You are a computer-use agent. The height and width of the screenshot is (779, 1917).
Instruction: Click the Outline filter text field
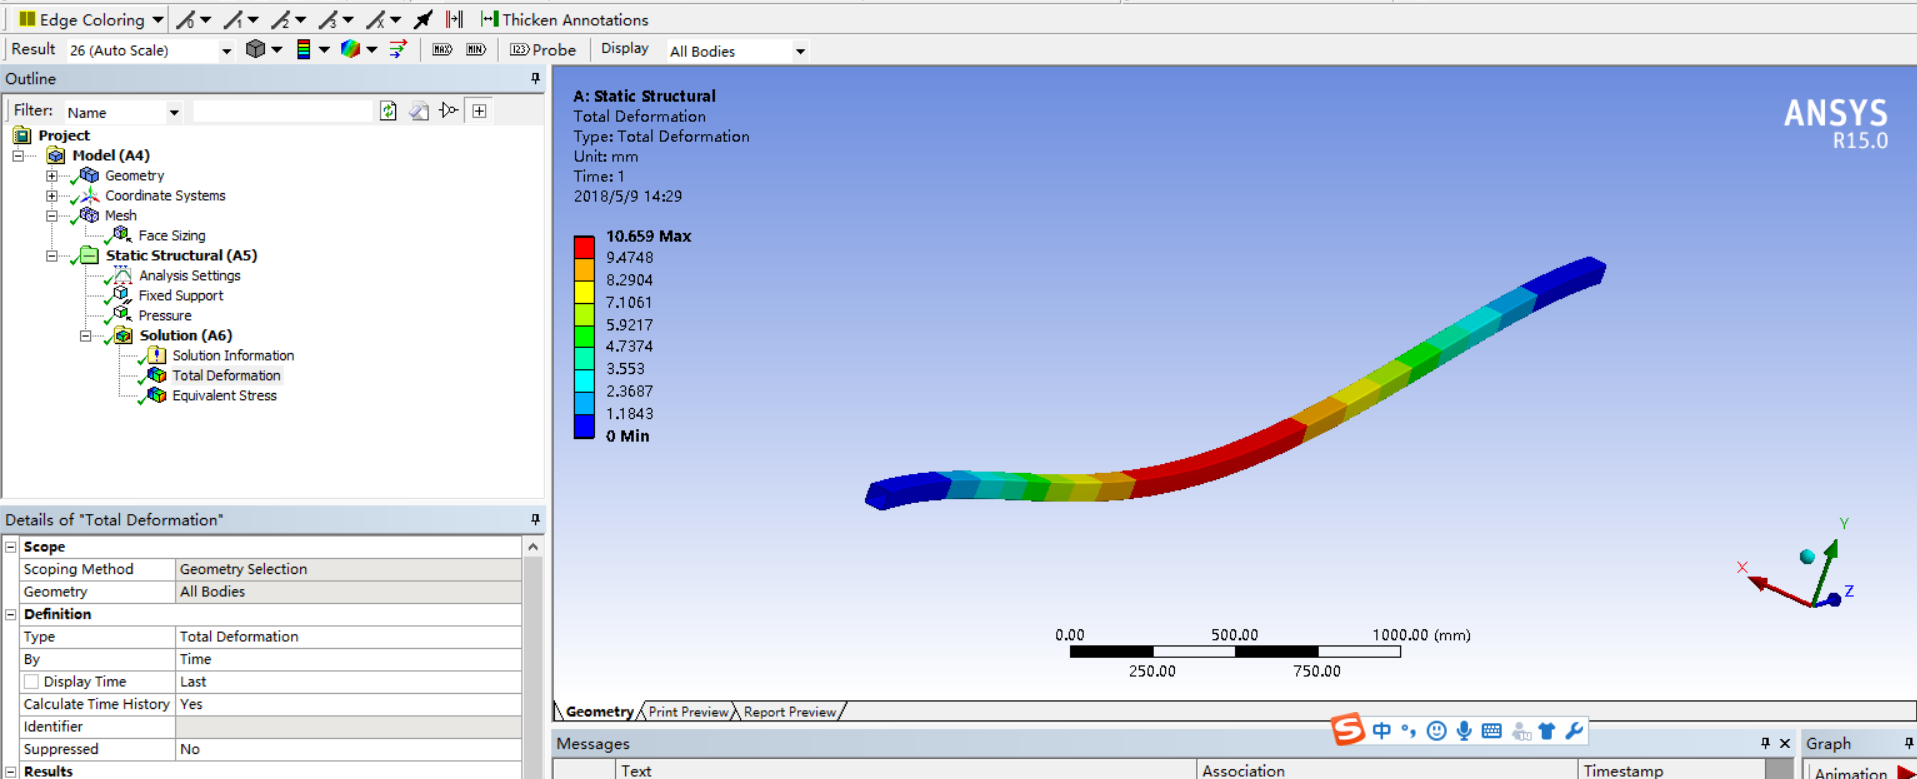pyautogui.click(x=282, y=112)
